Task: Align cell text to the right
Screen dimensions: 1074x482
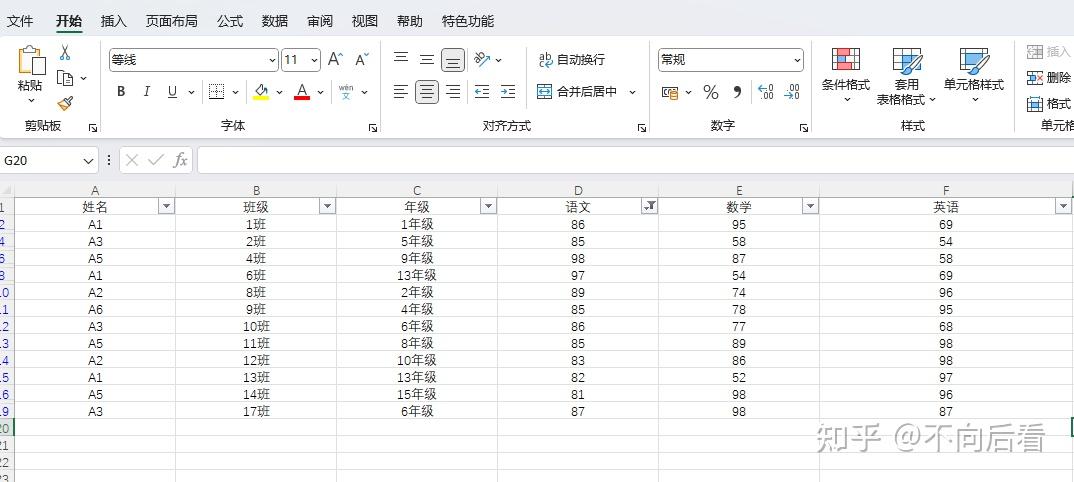Action: coord(453,91)
